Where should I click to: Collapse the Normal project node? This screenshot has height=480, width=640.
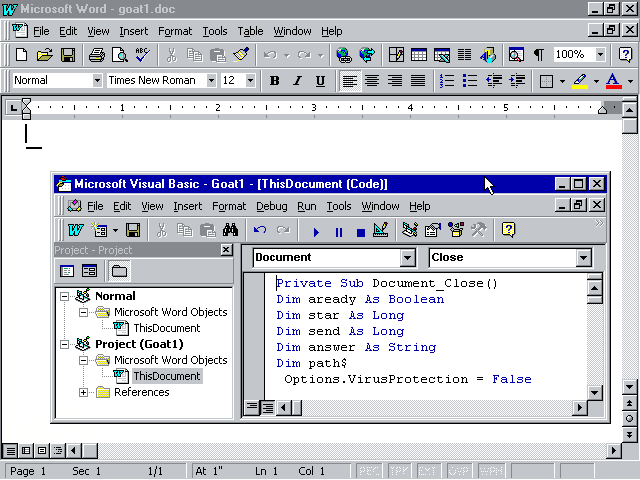pyautogui.click(x=64, y=296)
